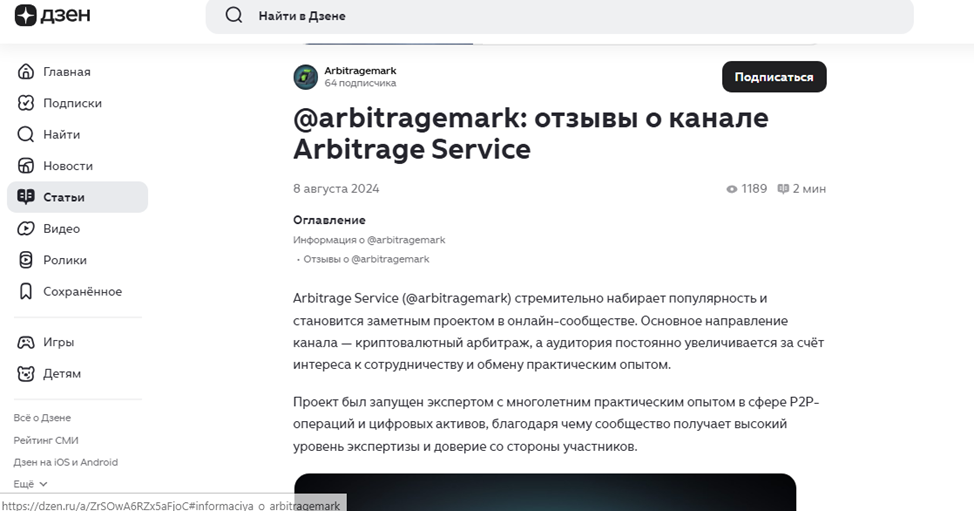Jump to Отзывы о @arbitragemark section

[x=366, y=259]
